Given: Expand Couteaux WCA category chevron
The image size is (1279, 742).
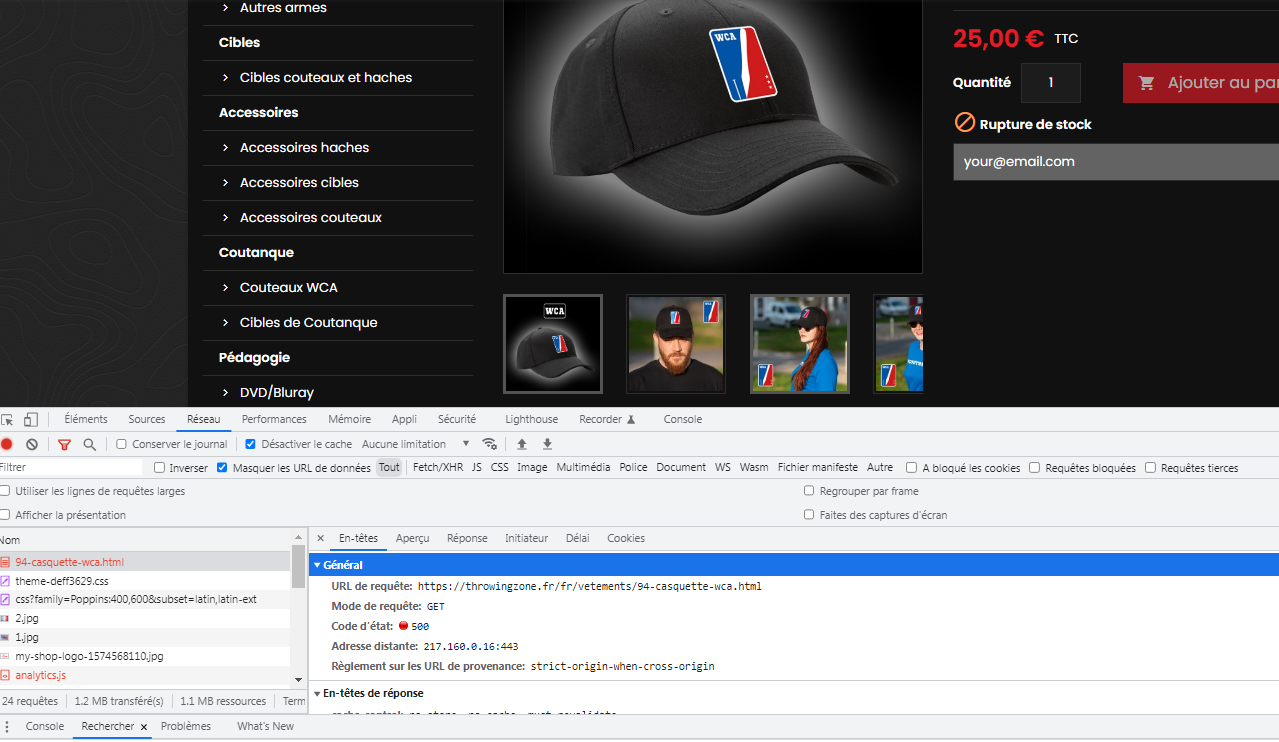Looking at the screenshot, I should click(x=225, y=288).
